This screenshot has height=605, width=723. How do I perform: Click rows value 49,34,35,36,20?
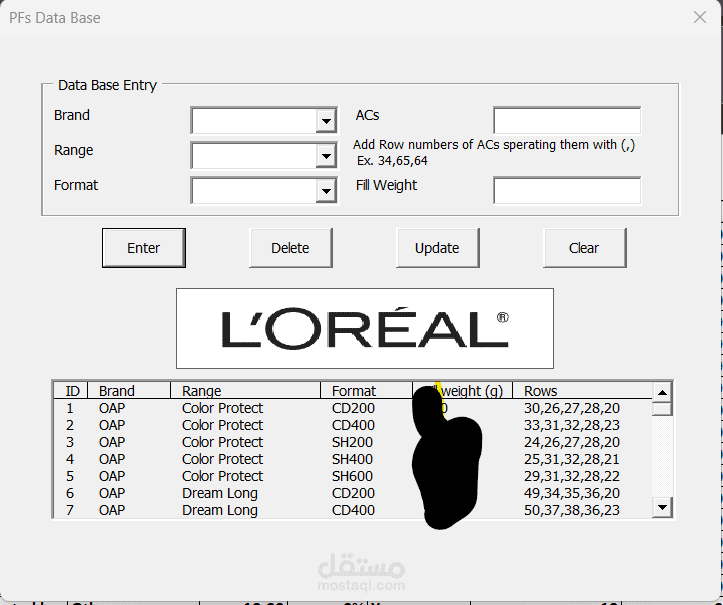[x=572, y=493]
